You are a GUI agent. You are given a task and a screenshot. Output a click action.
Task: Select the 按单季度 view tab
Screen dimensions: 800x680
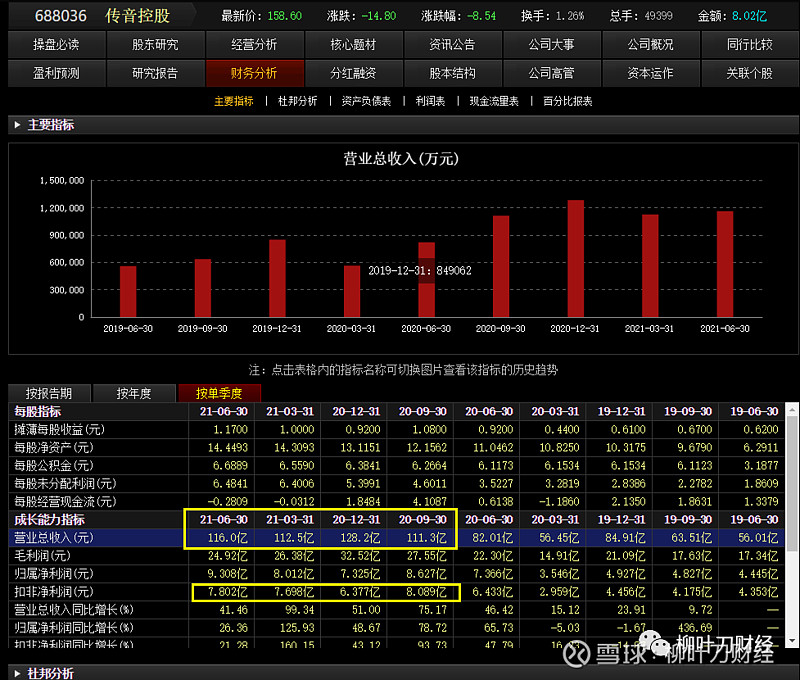click(x=219, y=393)
